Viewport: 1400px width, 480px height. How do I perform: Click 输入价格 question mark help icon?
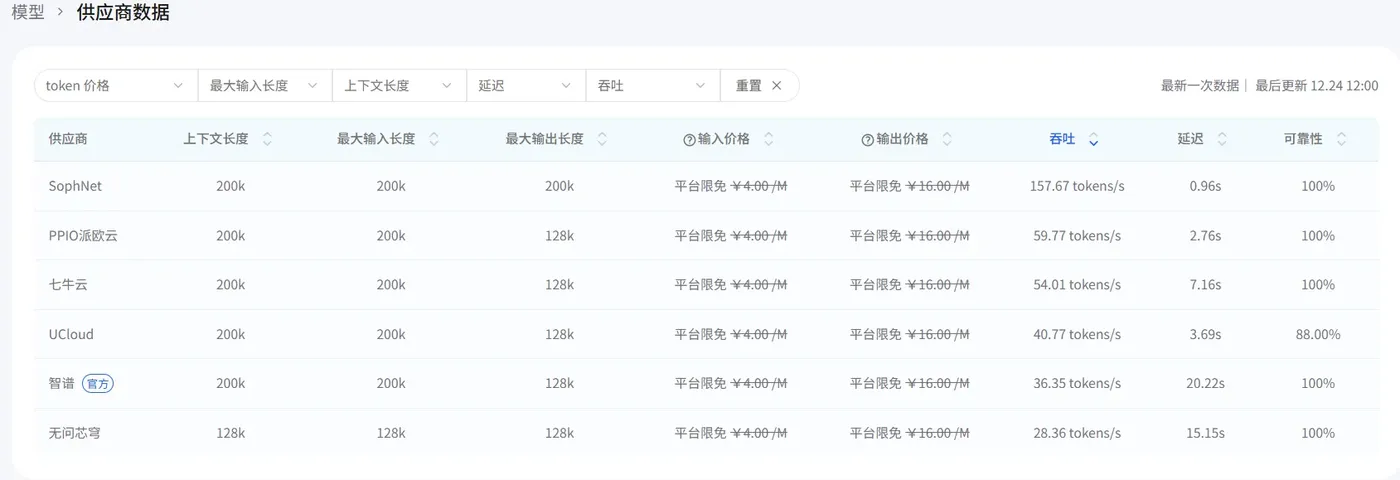tap(689, 140)
